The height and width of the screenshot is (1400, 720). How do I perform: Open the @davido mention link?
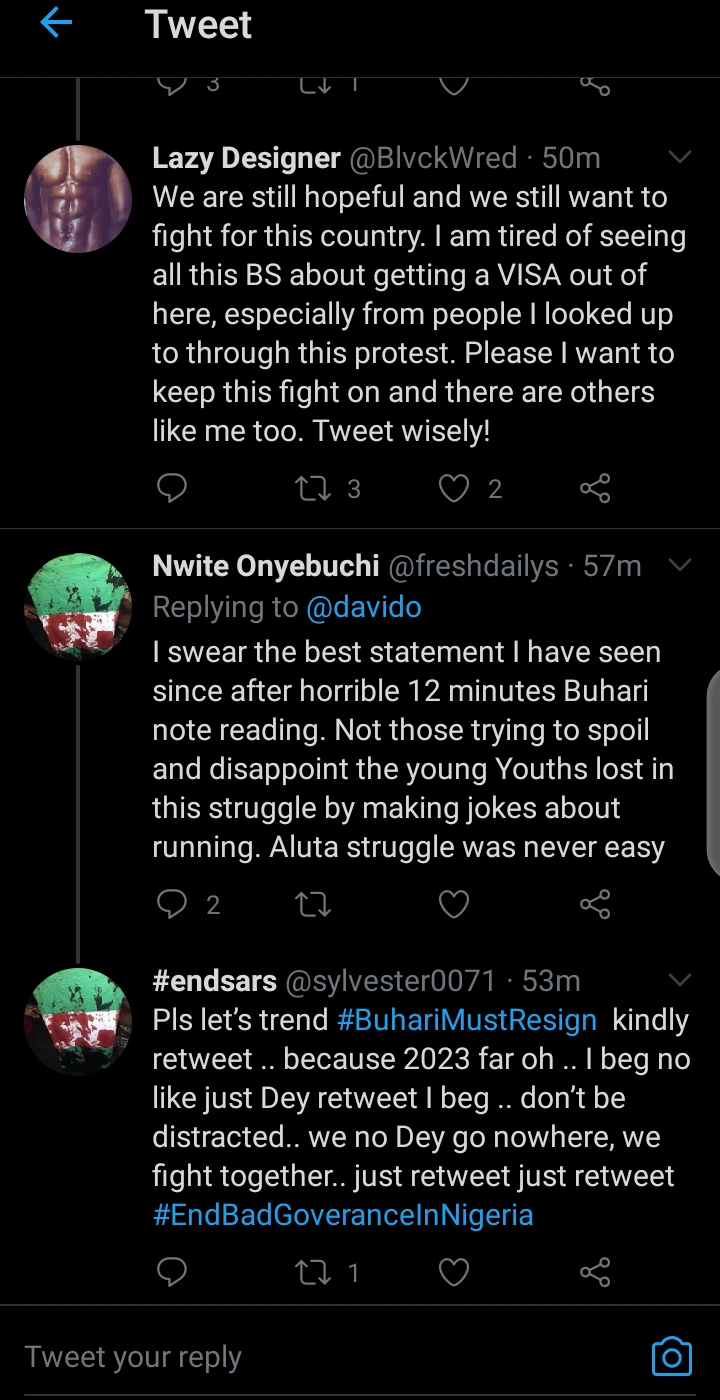click(x=364, y=607)
